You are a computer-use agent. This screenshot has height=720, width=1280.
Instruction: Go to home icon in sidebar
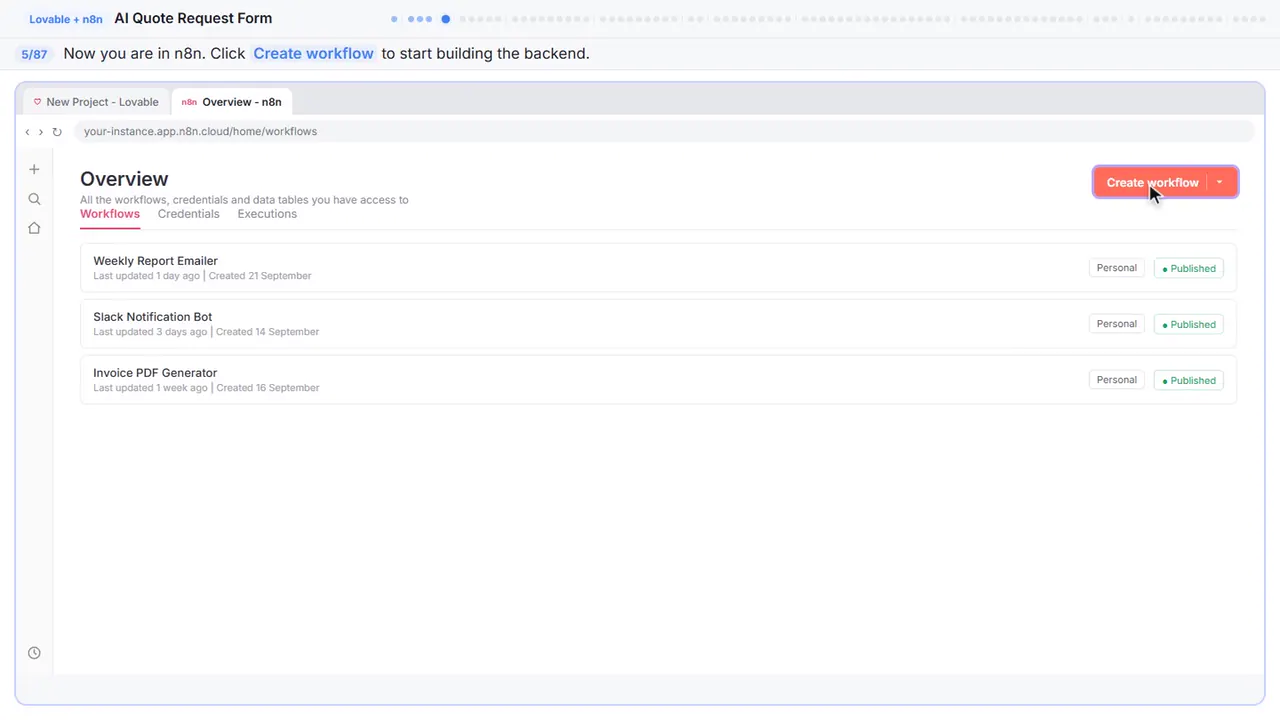click(34, 228)
